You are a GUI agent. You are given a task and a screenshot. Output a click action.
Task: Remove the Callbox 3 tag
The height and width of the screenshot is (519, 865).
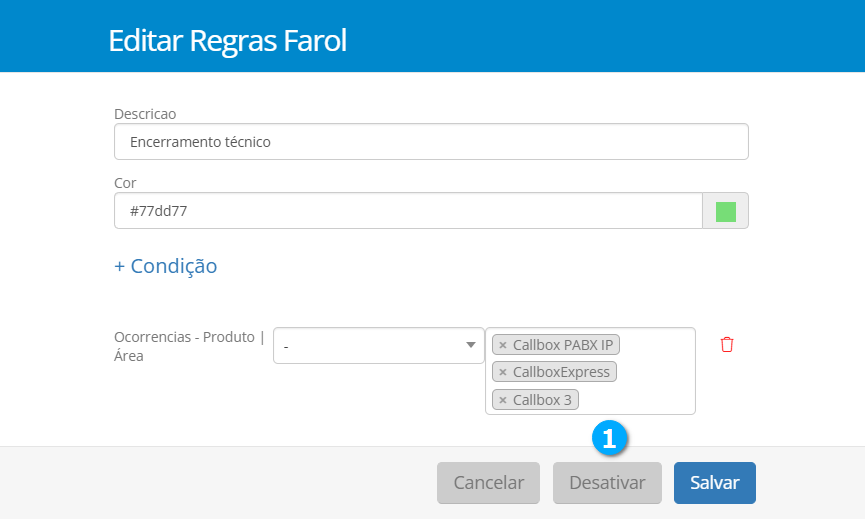[502, 400]
